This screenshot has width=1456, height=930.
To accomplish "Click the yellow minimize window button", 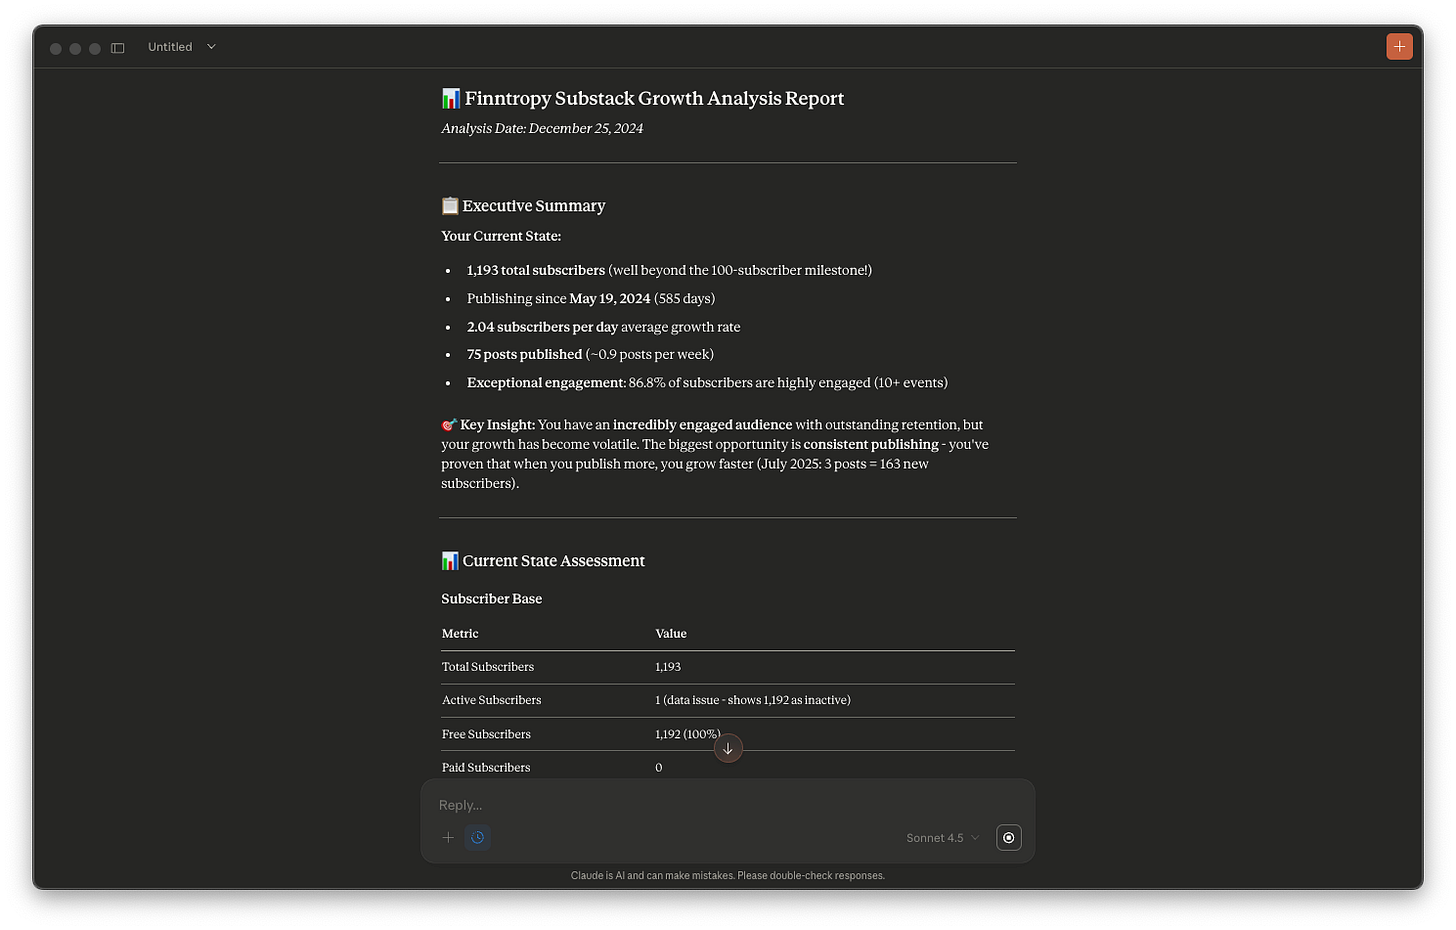I will [75, 48].
